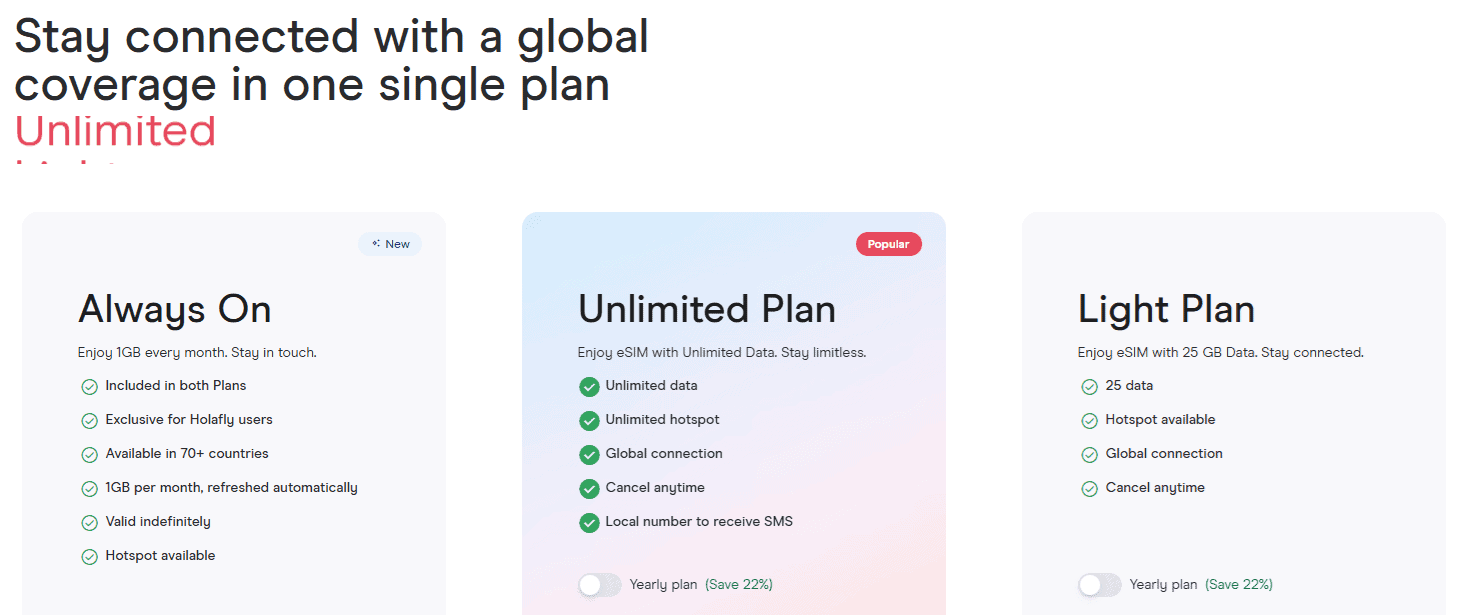The width and height of the screenshot is (1478, 615).
Task: Click the filled checkmark beside Unlimited hotspot
Action: pos(589,421)
